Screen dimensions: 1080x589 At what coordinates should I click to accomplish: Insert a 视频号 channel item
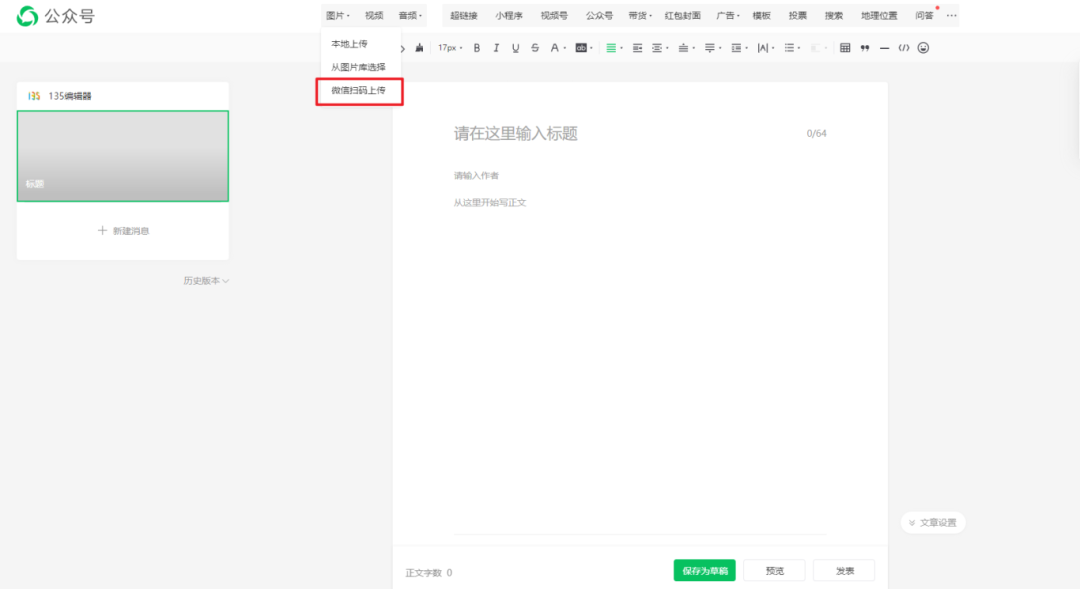[554, 16]
